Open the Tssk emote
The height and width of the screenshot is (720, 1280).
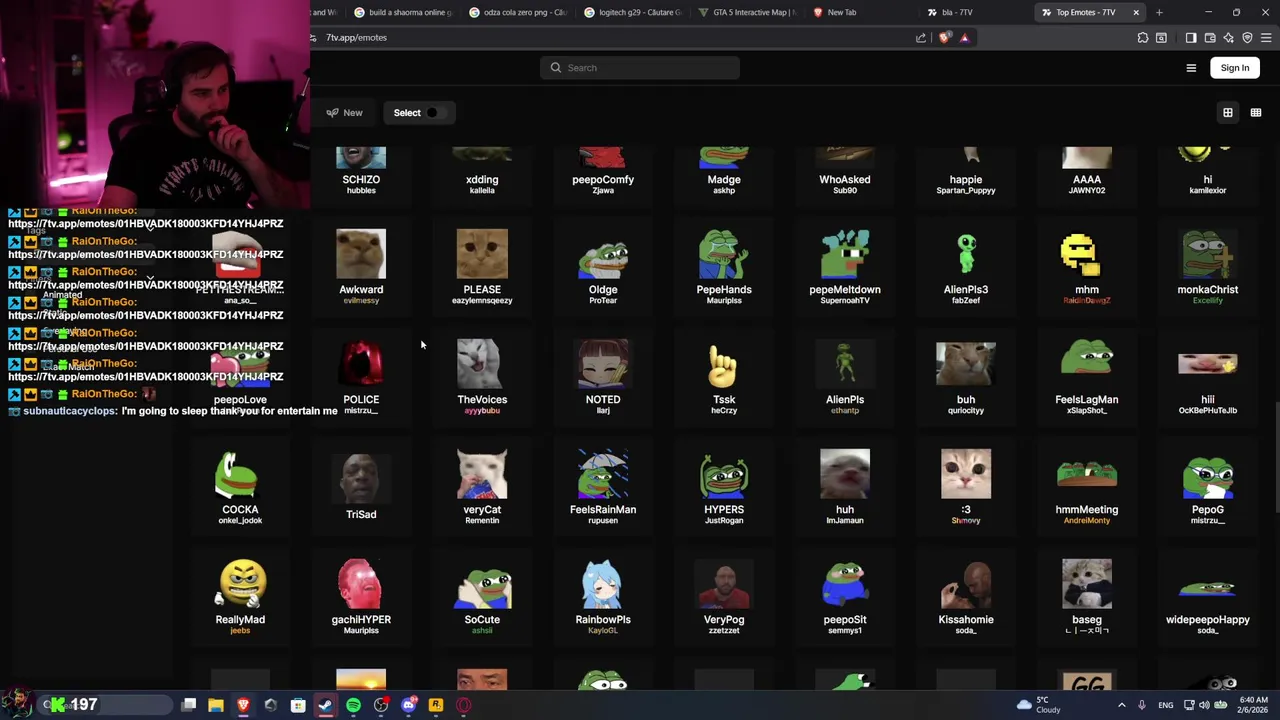click(724, 376)
